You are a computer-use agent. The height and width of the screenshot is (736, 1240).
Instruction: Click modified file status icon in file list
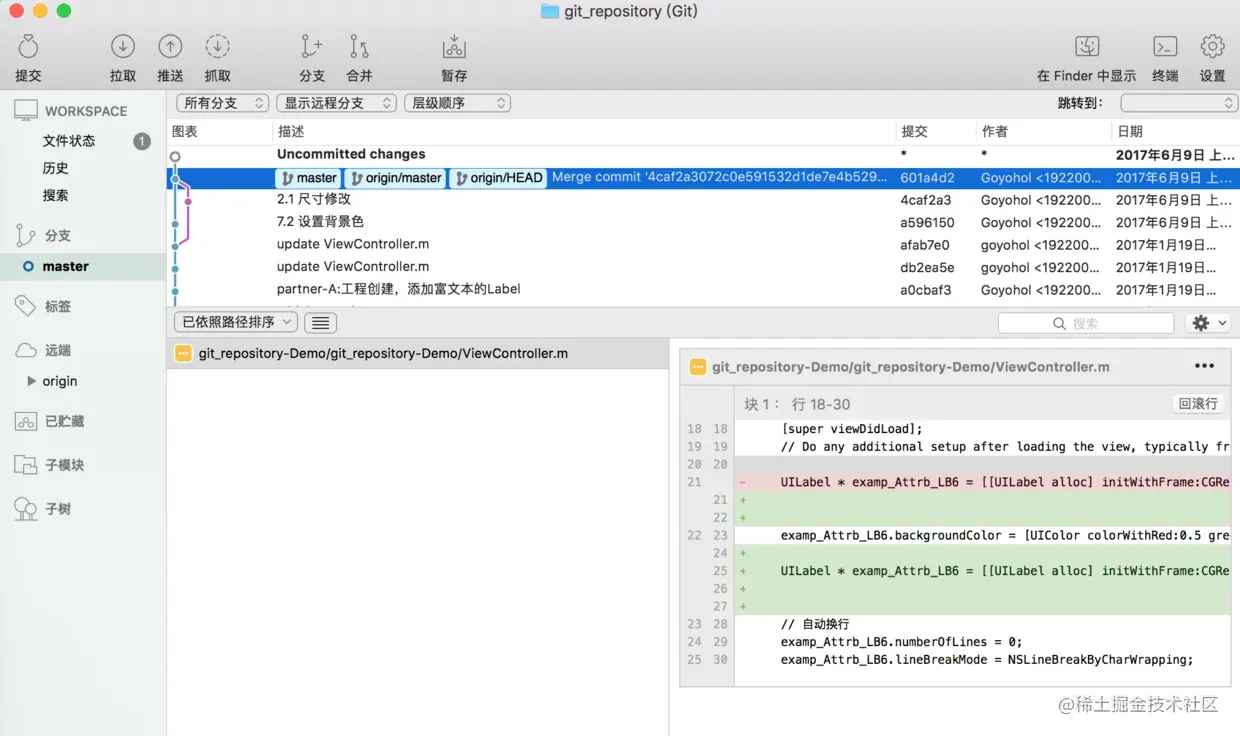click(x=183, y=353)
